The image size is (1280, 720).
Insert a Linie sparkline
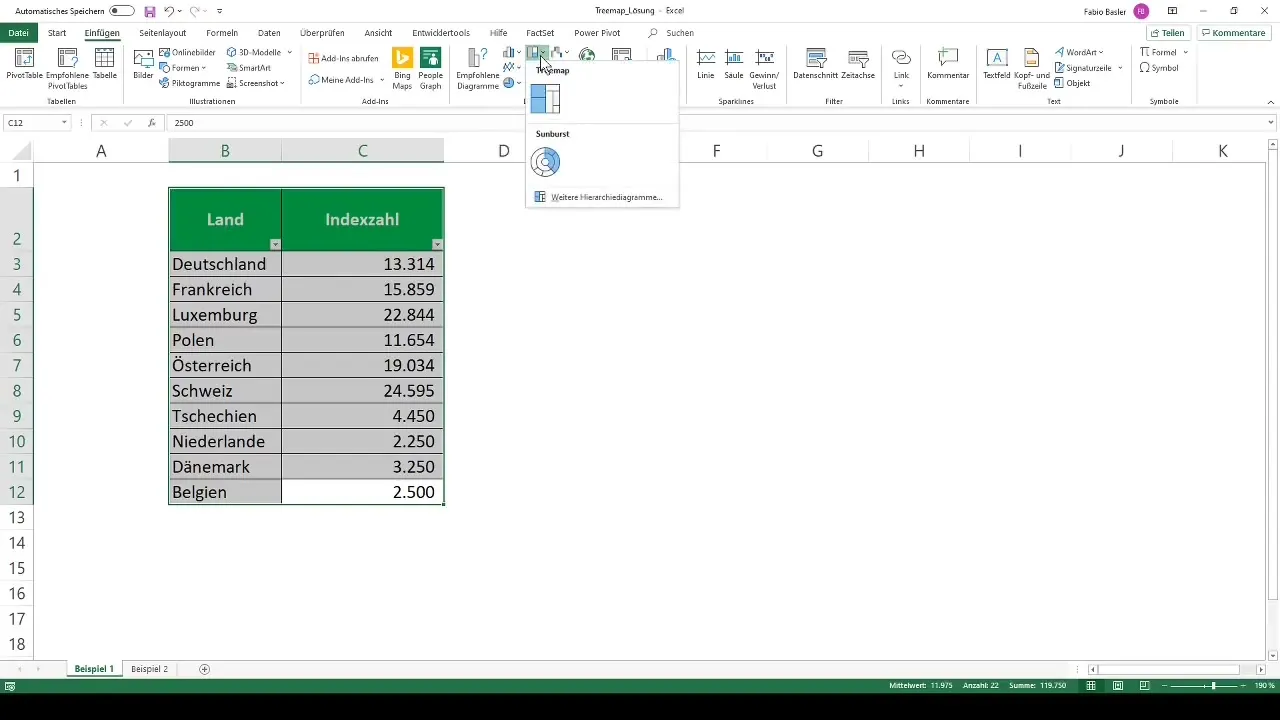(x=706, y=64)
